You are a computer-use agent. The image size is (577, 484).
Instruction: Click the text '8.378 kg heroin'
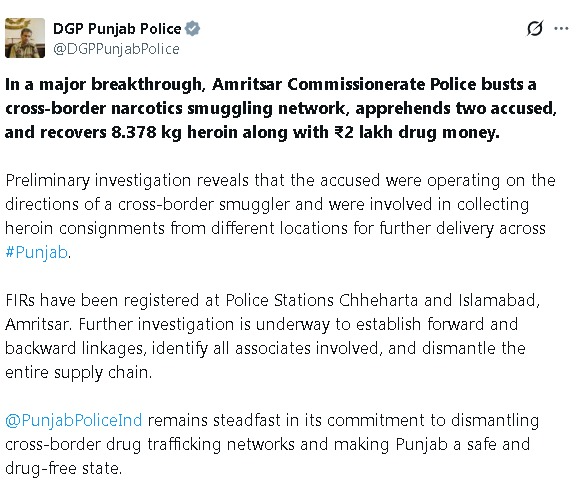pyautogui.click(x=174, y=132)
